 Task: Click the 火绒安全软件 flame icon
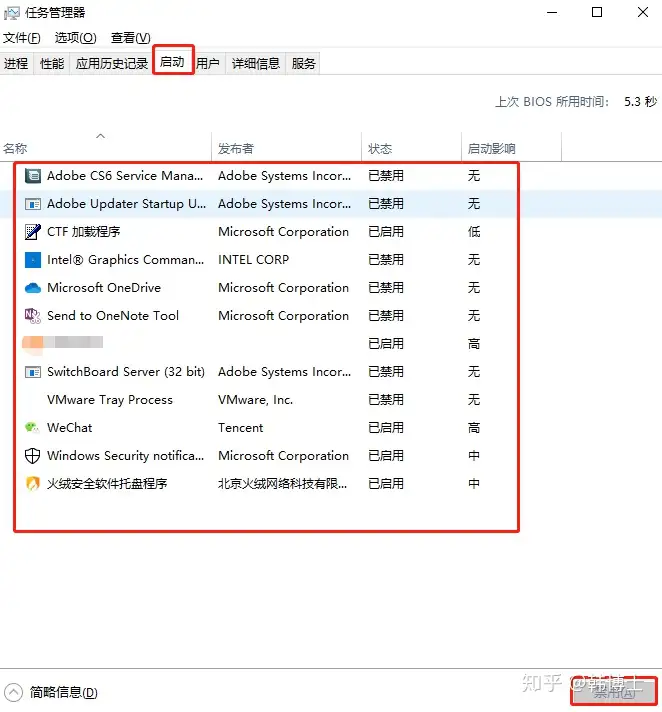(x=32, y=484)
